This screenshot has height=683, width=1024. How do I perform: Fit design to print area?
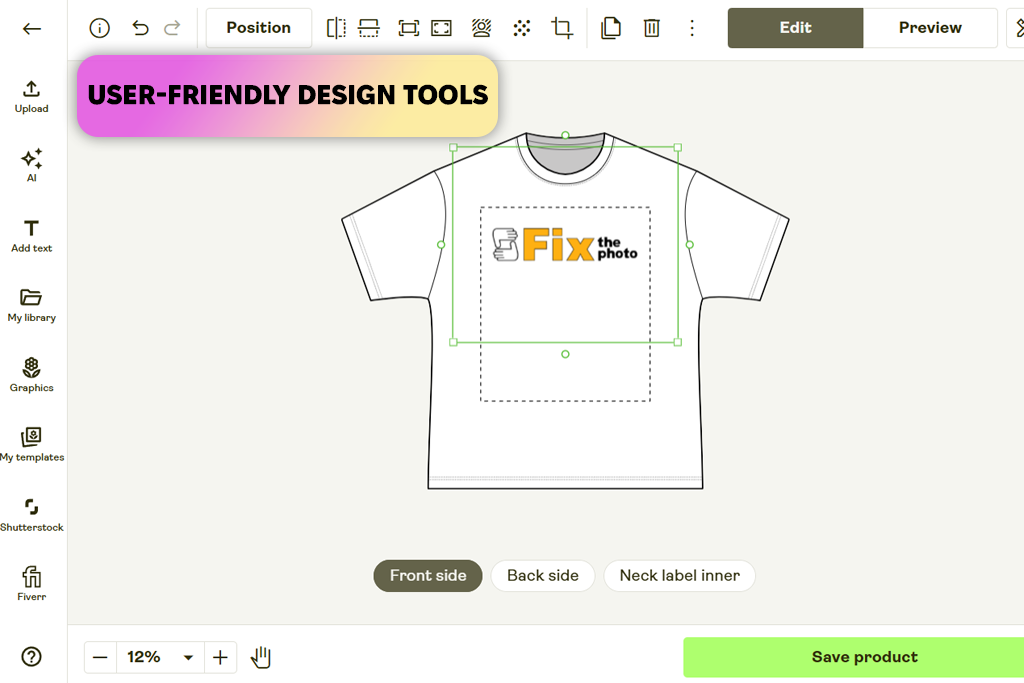tap(409, 28)
